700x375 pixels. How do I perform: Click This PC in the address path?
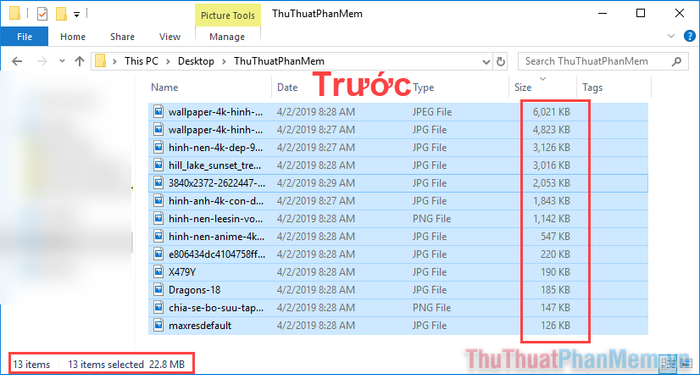[x=141, y=61]
